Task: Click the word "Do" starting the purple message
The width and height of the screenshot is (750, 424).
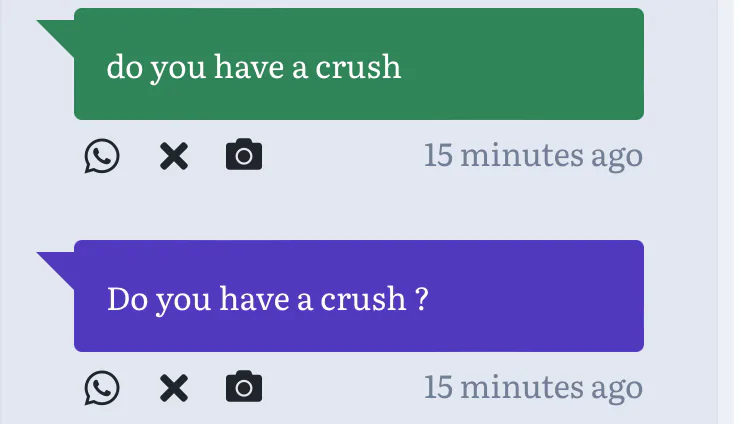Action: [127, 299]
